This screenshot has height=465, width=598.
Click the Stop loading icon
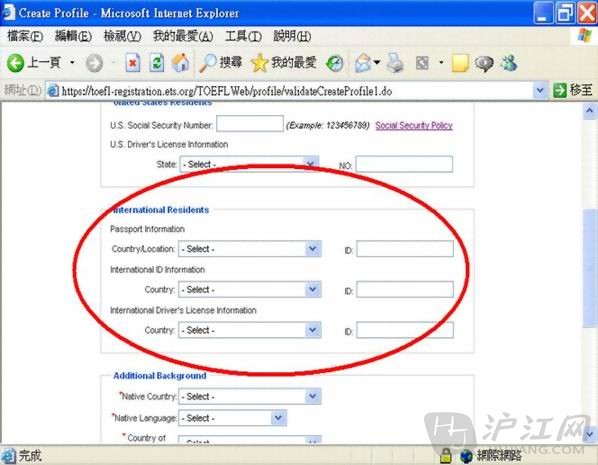point(133,63)
